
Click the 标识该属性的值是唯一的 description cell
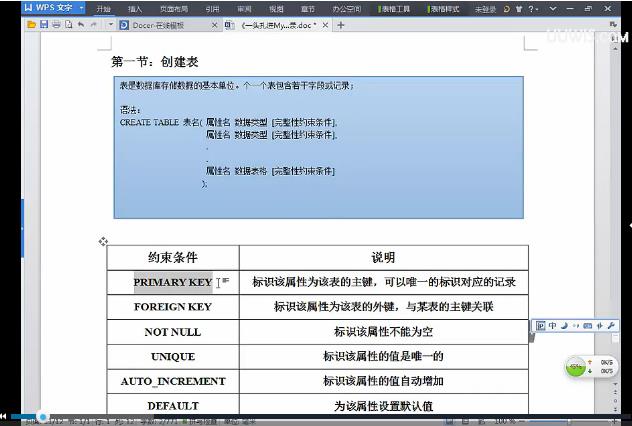(x=383, y=357)
